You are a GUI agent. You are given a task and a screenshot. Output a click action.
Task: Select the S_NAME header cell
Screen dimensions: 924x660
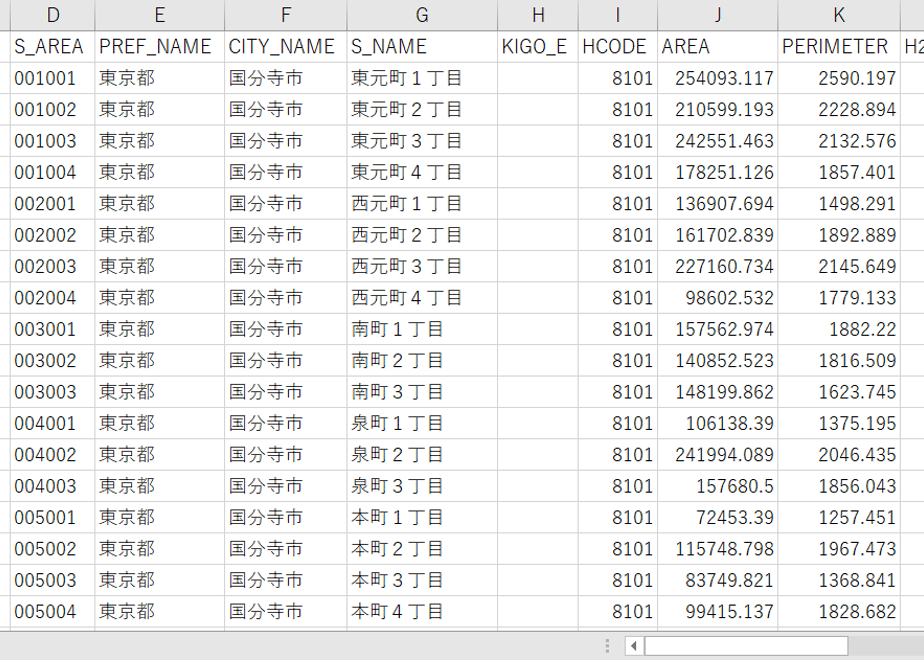422,47
